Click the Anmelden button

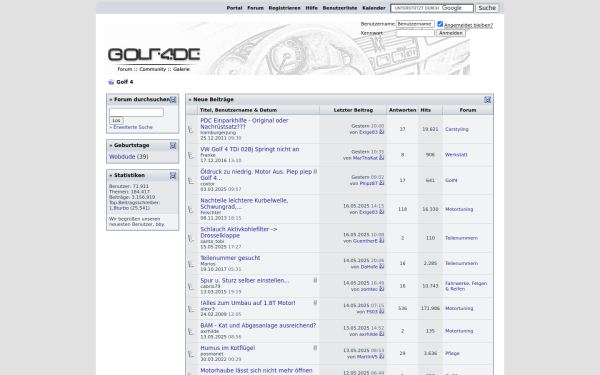coord(451,33)
